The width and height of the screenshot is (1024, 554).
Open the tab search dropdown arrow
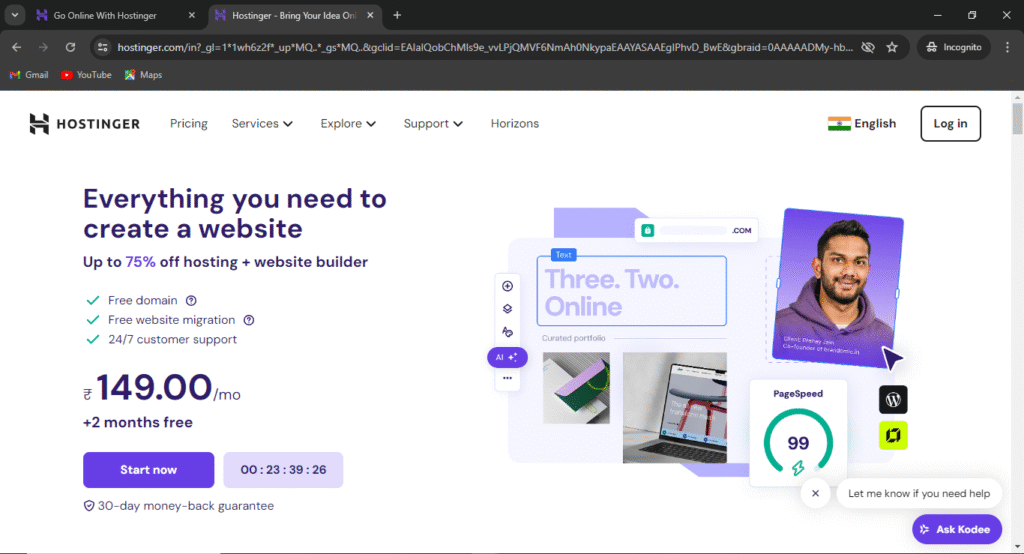click(x=14, y=15)
